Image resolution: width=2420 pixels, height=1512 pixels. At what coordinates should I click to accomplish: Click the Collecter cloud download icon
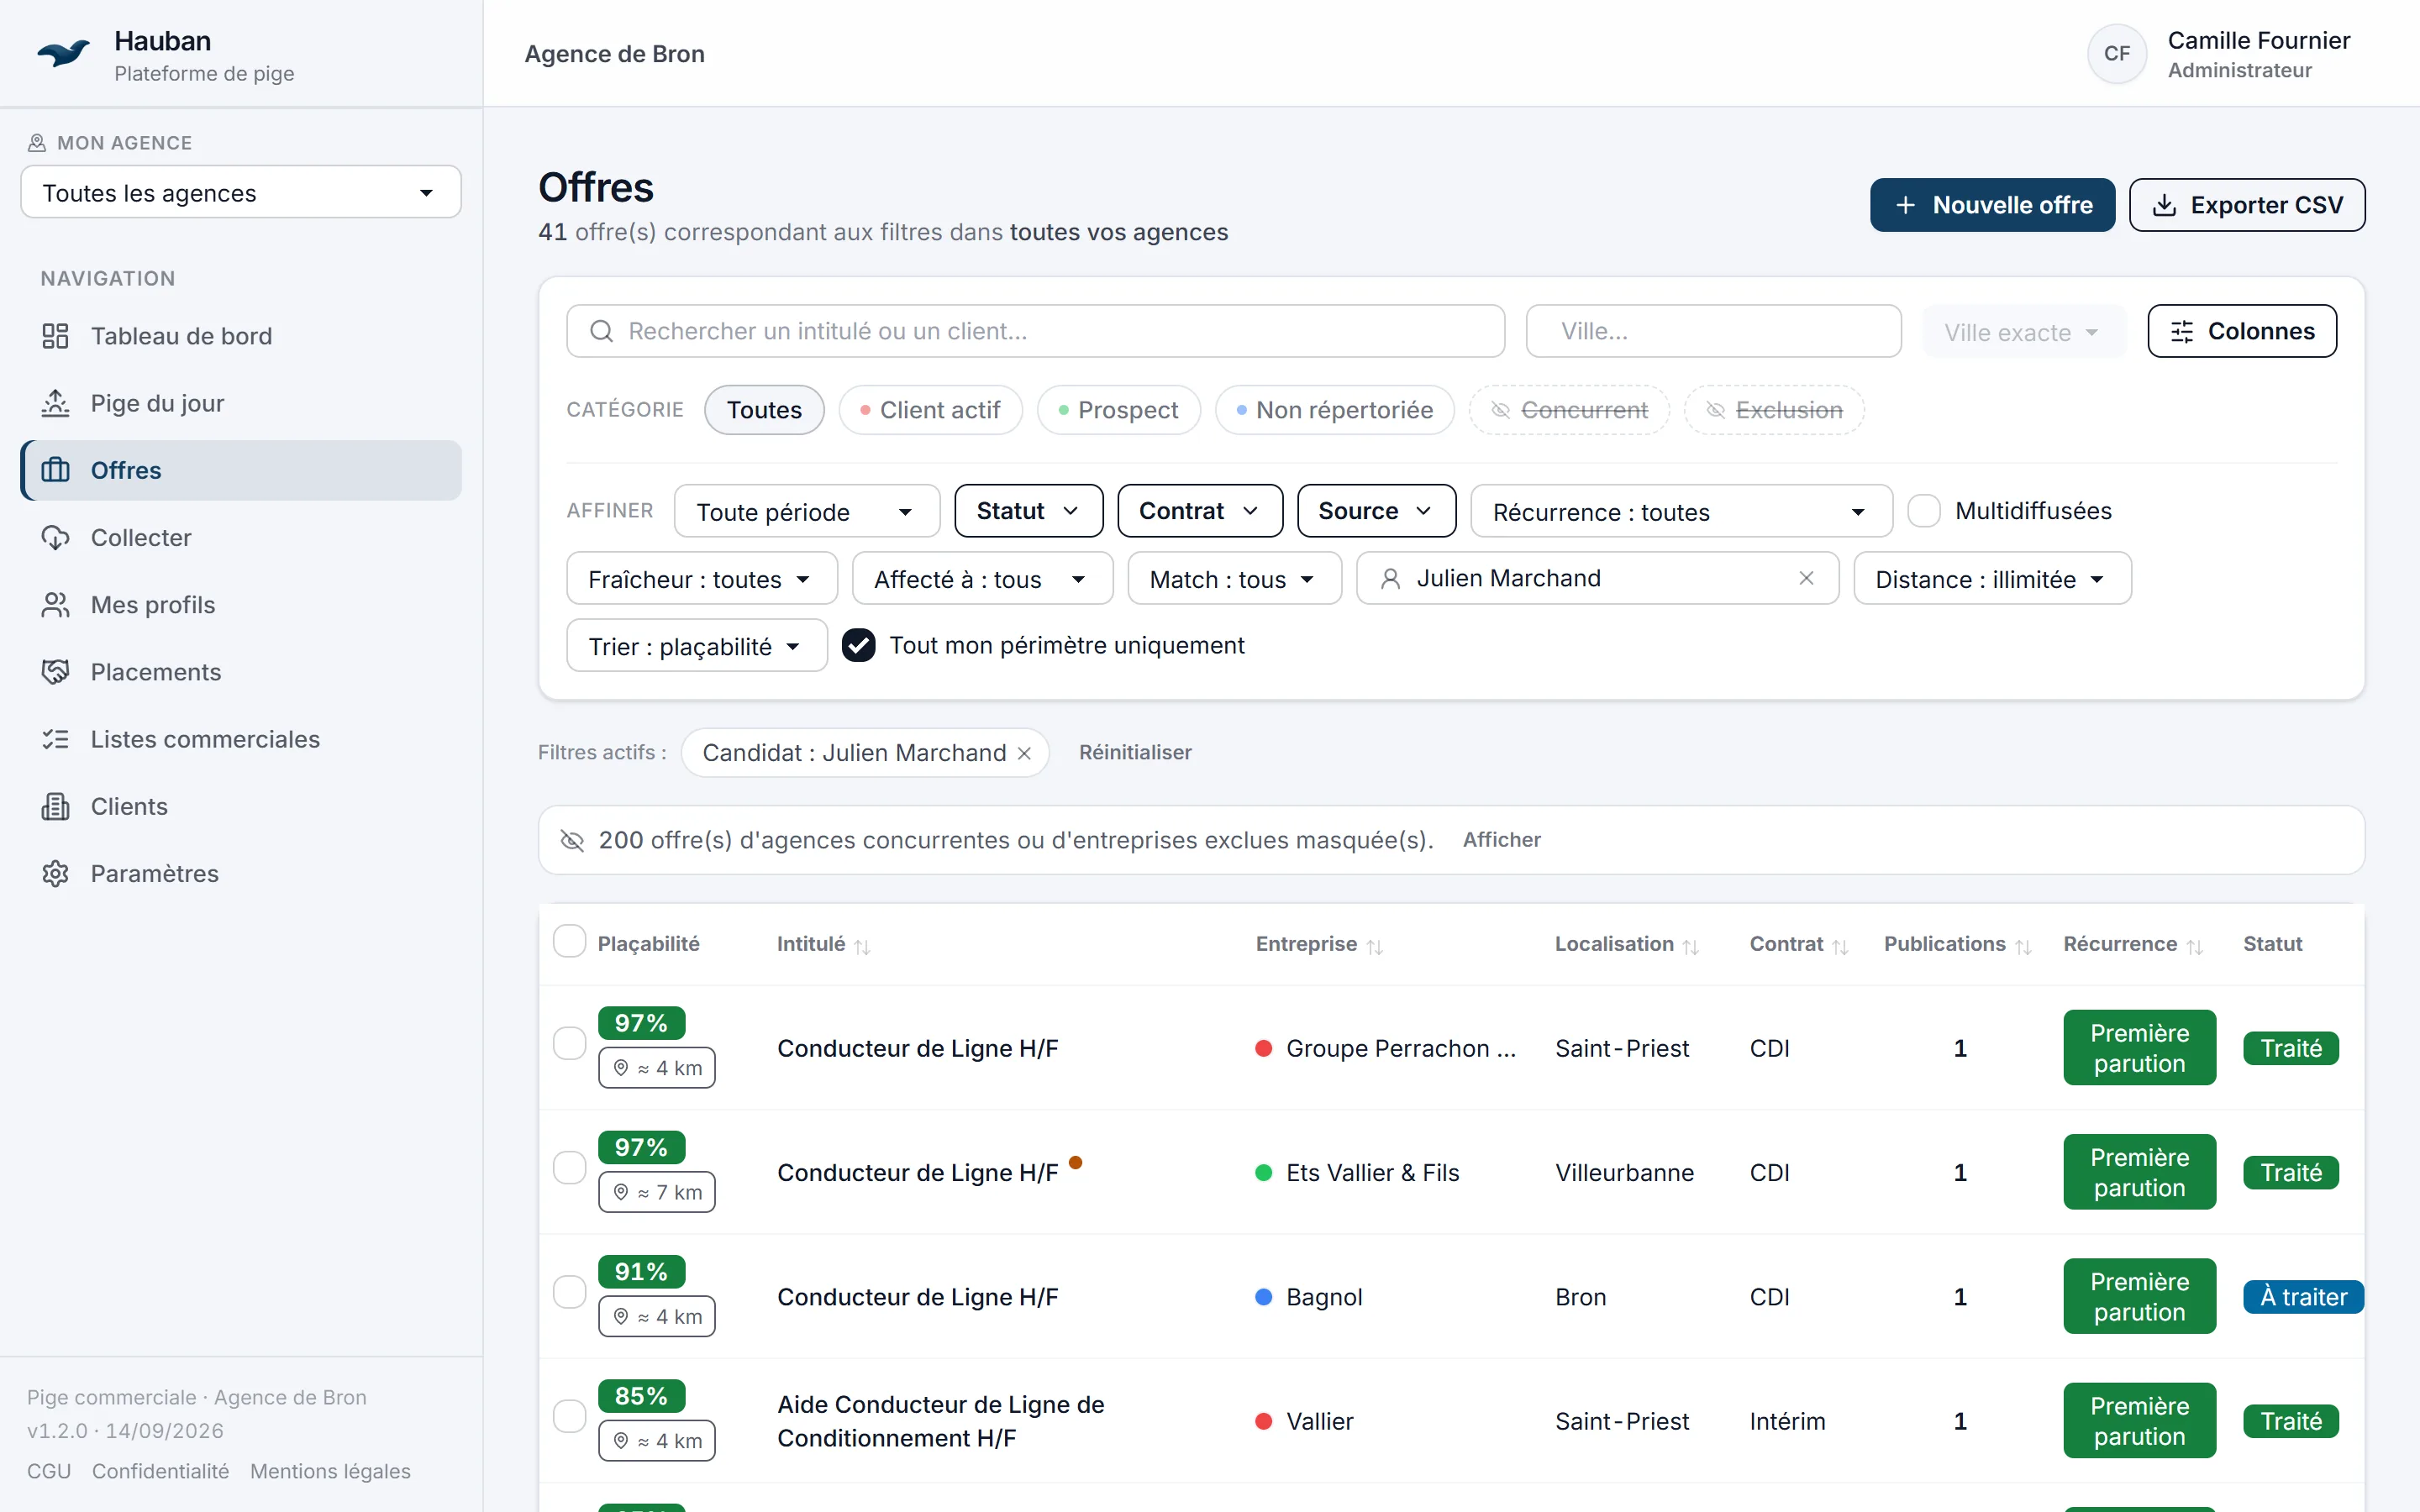coord(55,538)
